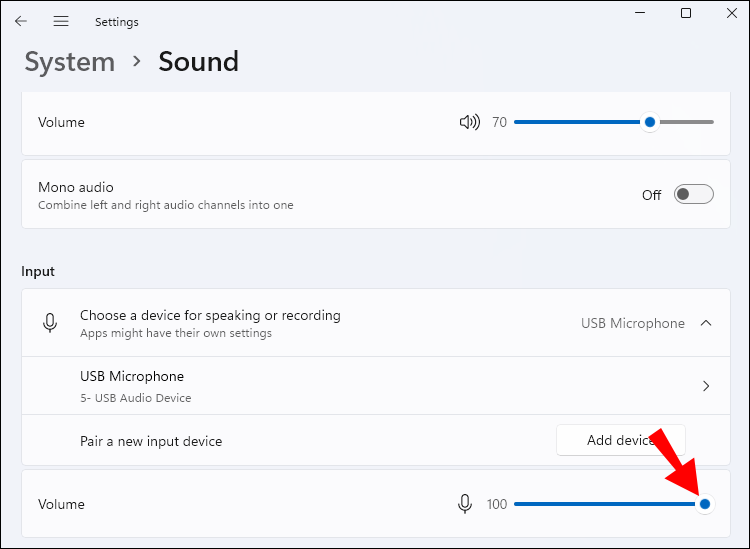Click the Add device button
This screenshot has height=549, width=750.
coord(620,441)
